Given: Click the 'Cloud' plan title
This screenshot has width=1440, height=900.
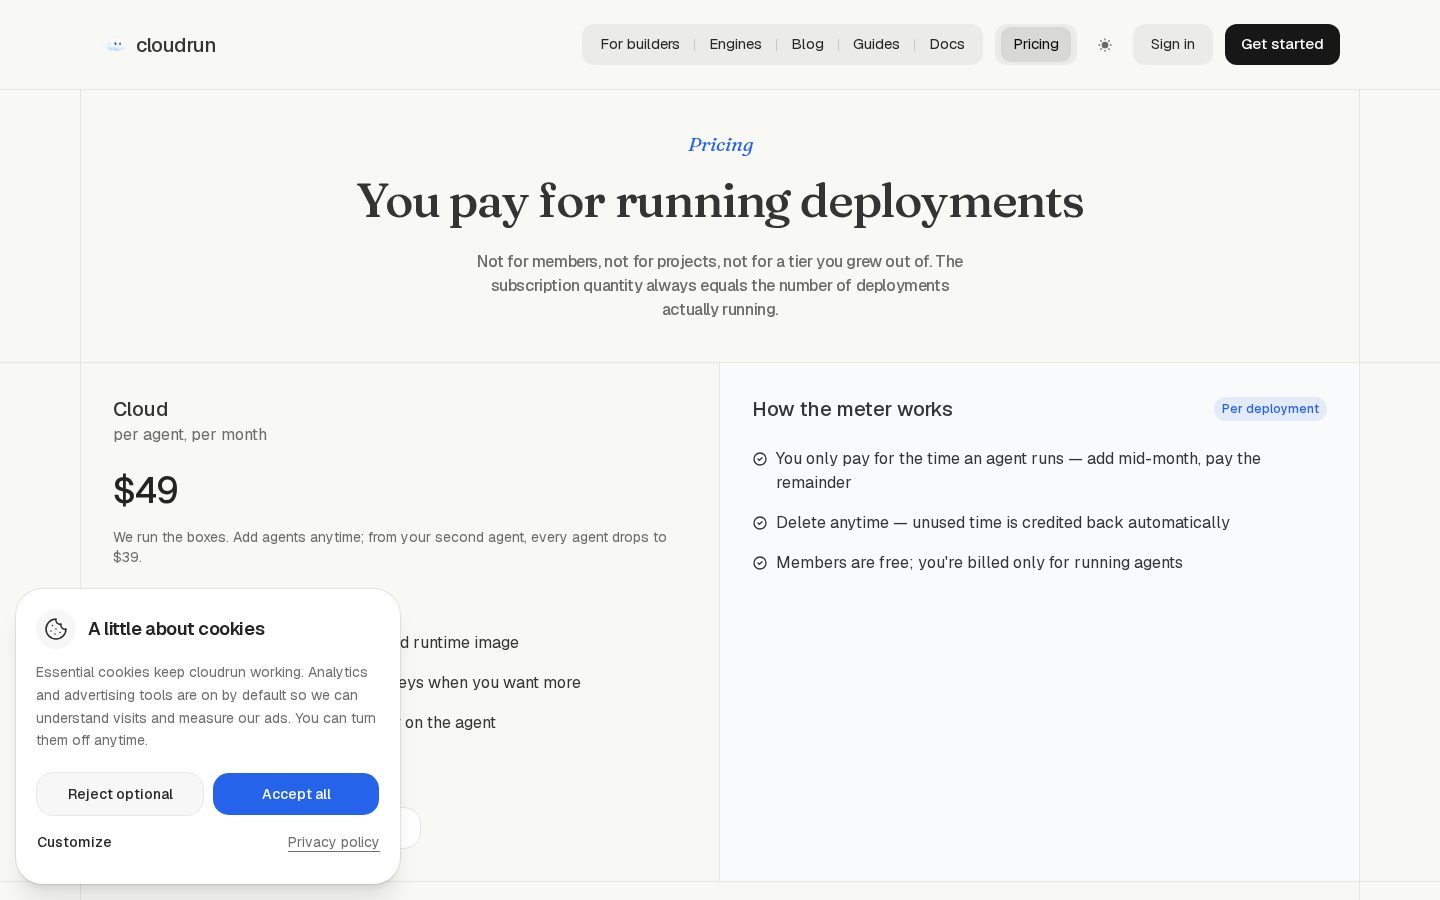Looking at the screenshot, I should (141, 409).
